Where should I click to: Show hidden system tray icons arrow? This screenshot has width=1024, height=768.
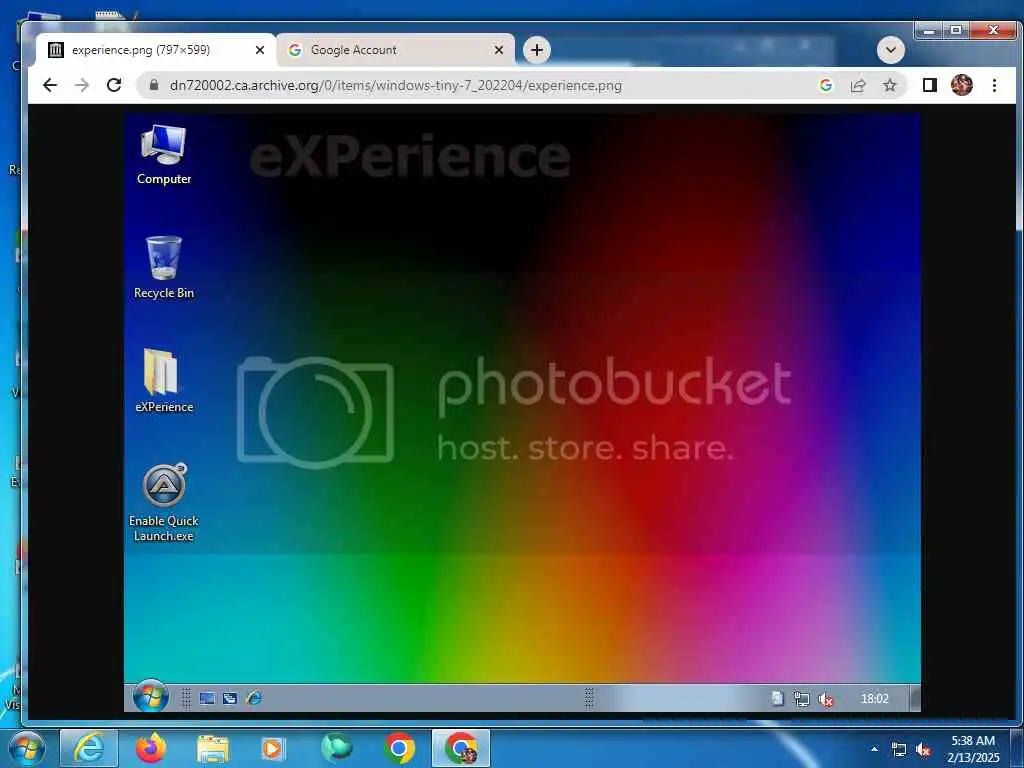[874, 749]
